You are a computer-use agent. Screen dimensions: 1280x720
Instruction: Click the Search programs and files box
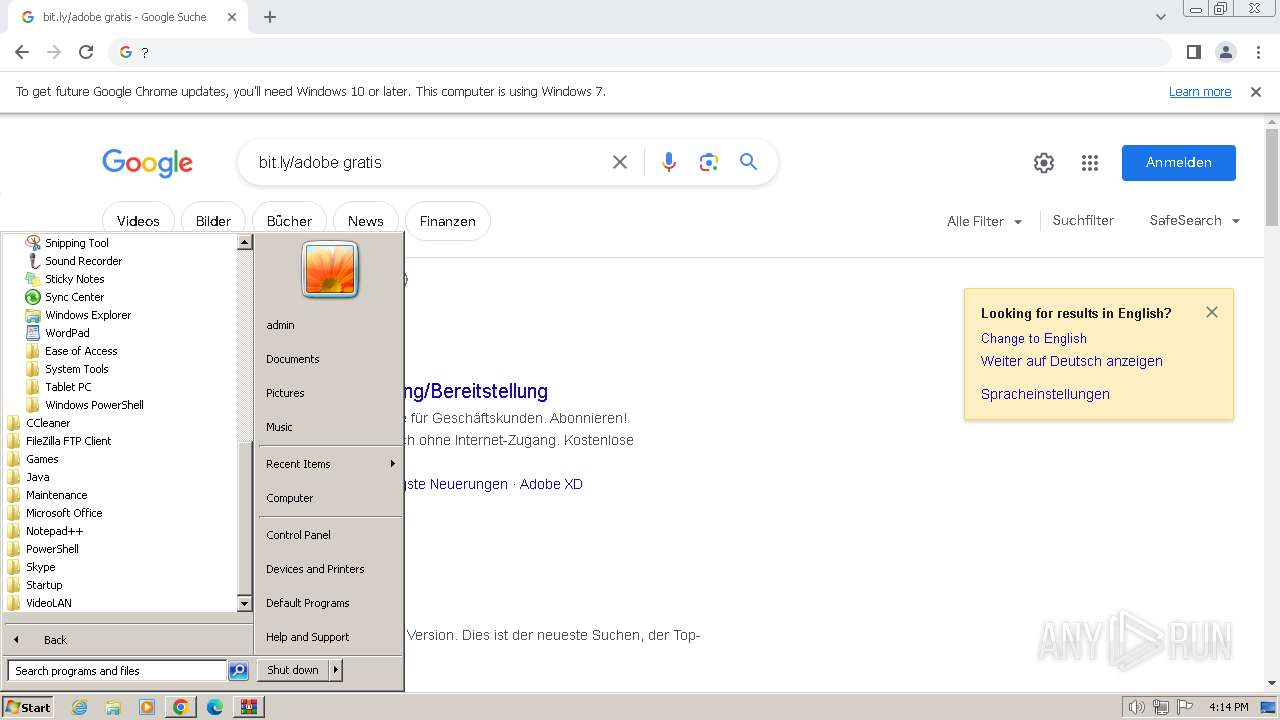117,671
